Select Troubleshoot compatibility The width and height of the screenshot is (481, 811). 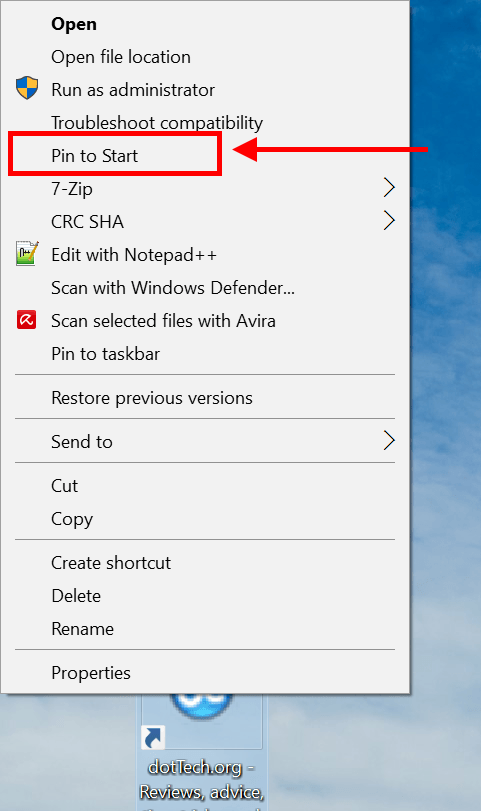(157, 123)
